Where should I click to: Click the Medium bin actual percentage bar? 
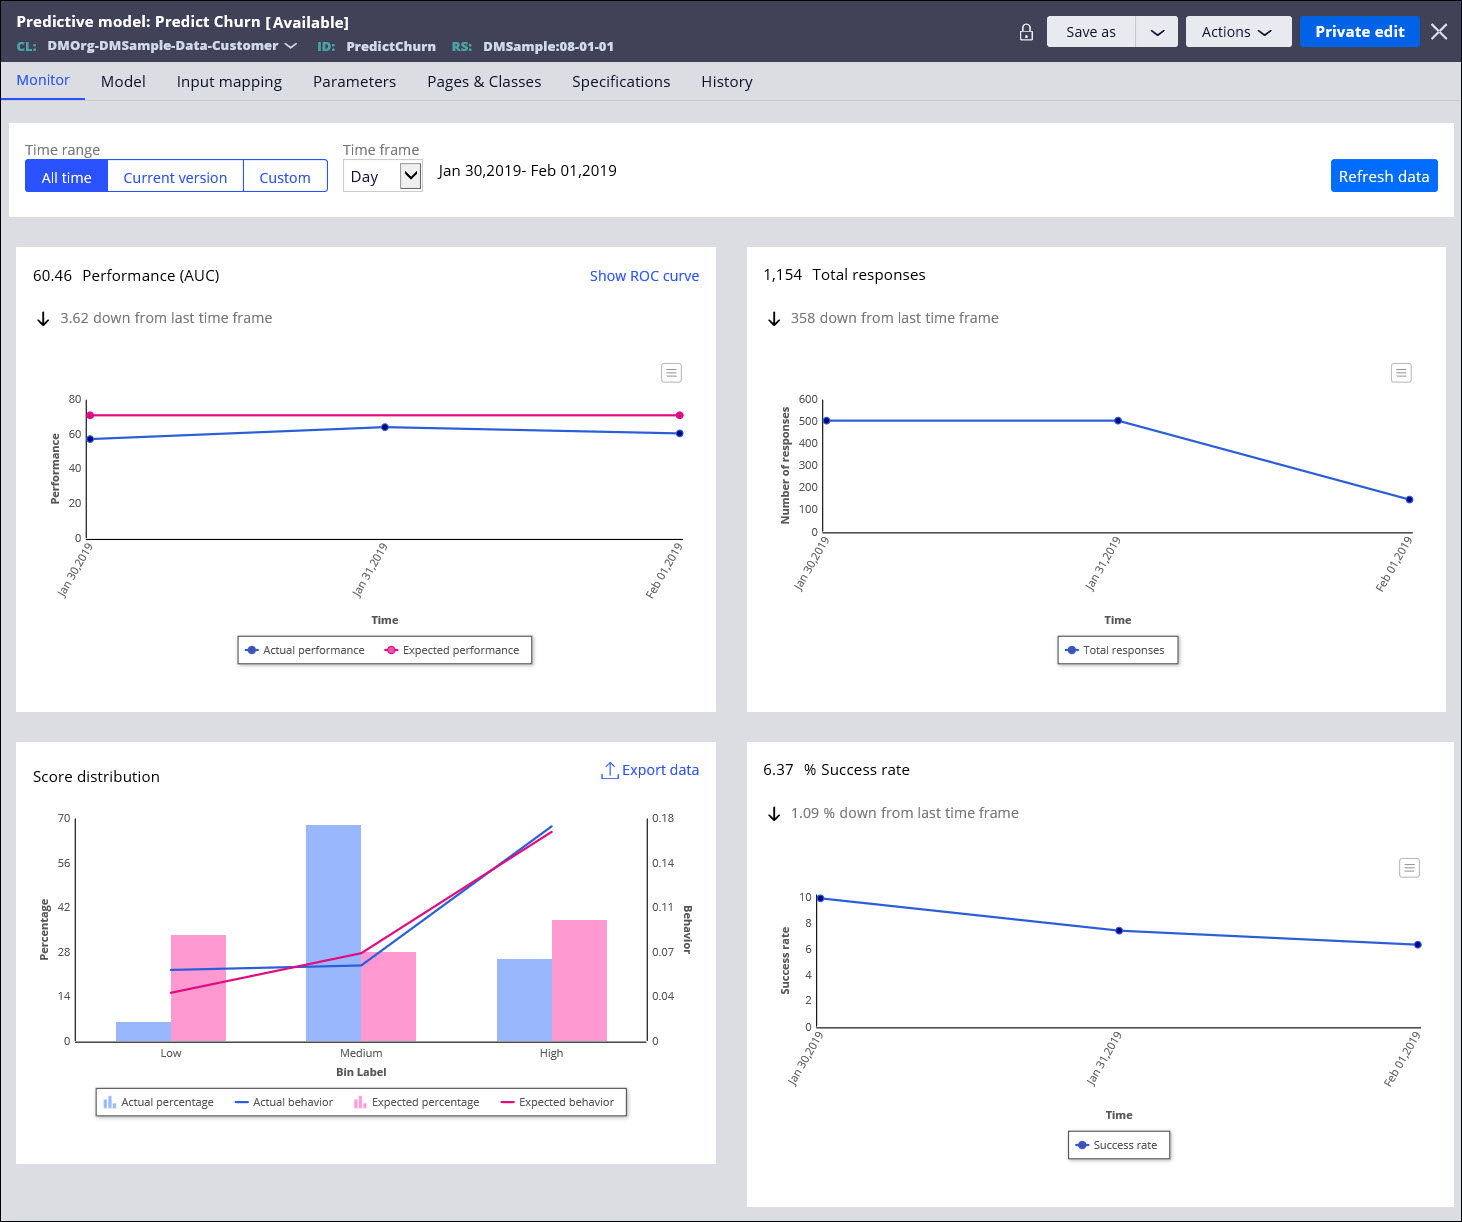point(333,932)
